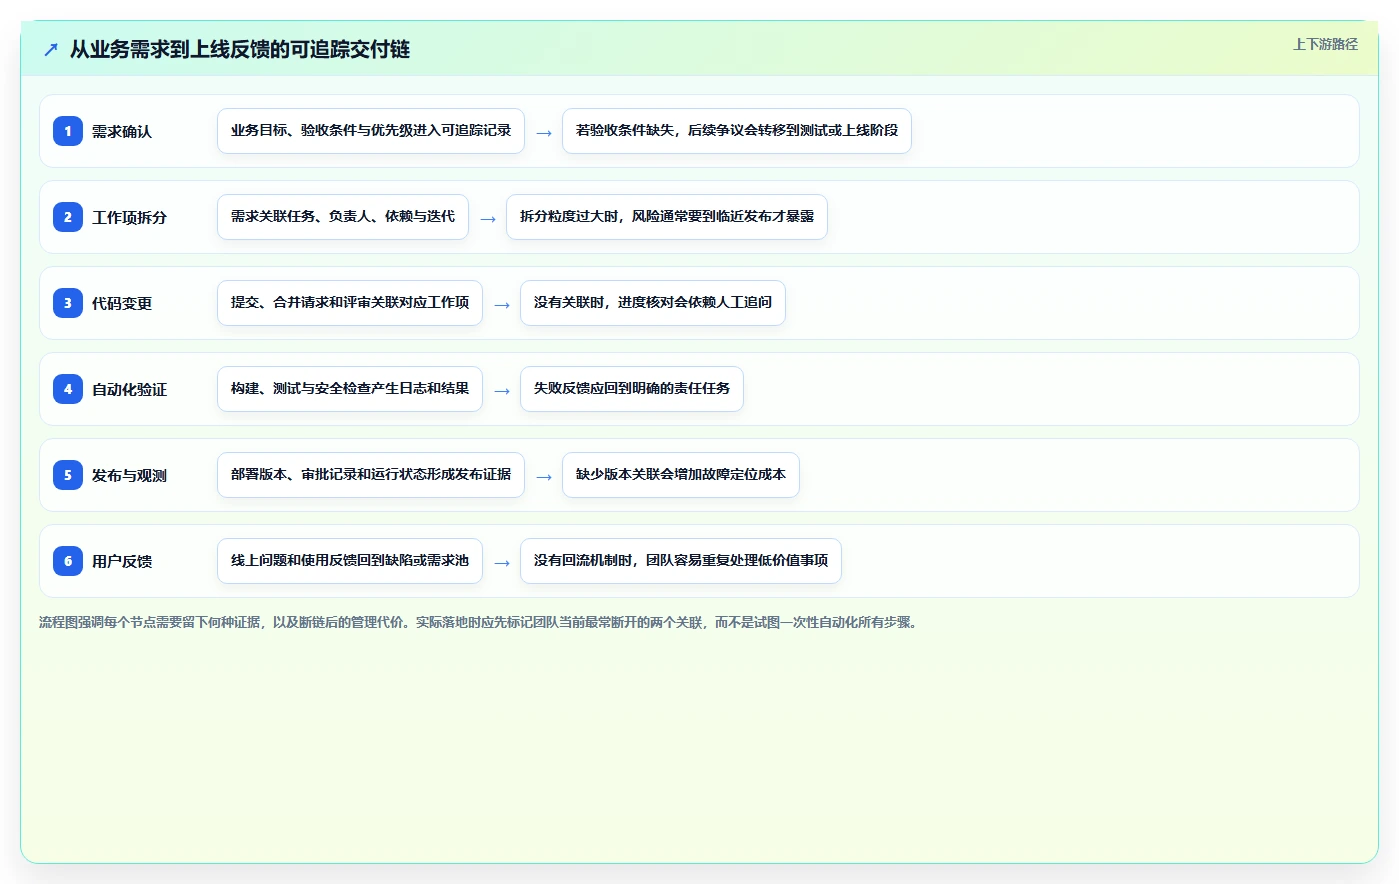Image resolution: width=1399 pixels, height=884 pixels.
Task: Click box 部署版本、审批记录和运行状态形成发布证据
Action: [371, 475]
